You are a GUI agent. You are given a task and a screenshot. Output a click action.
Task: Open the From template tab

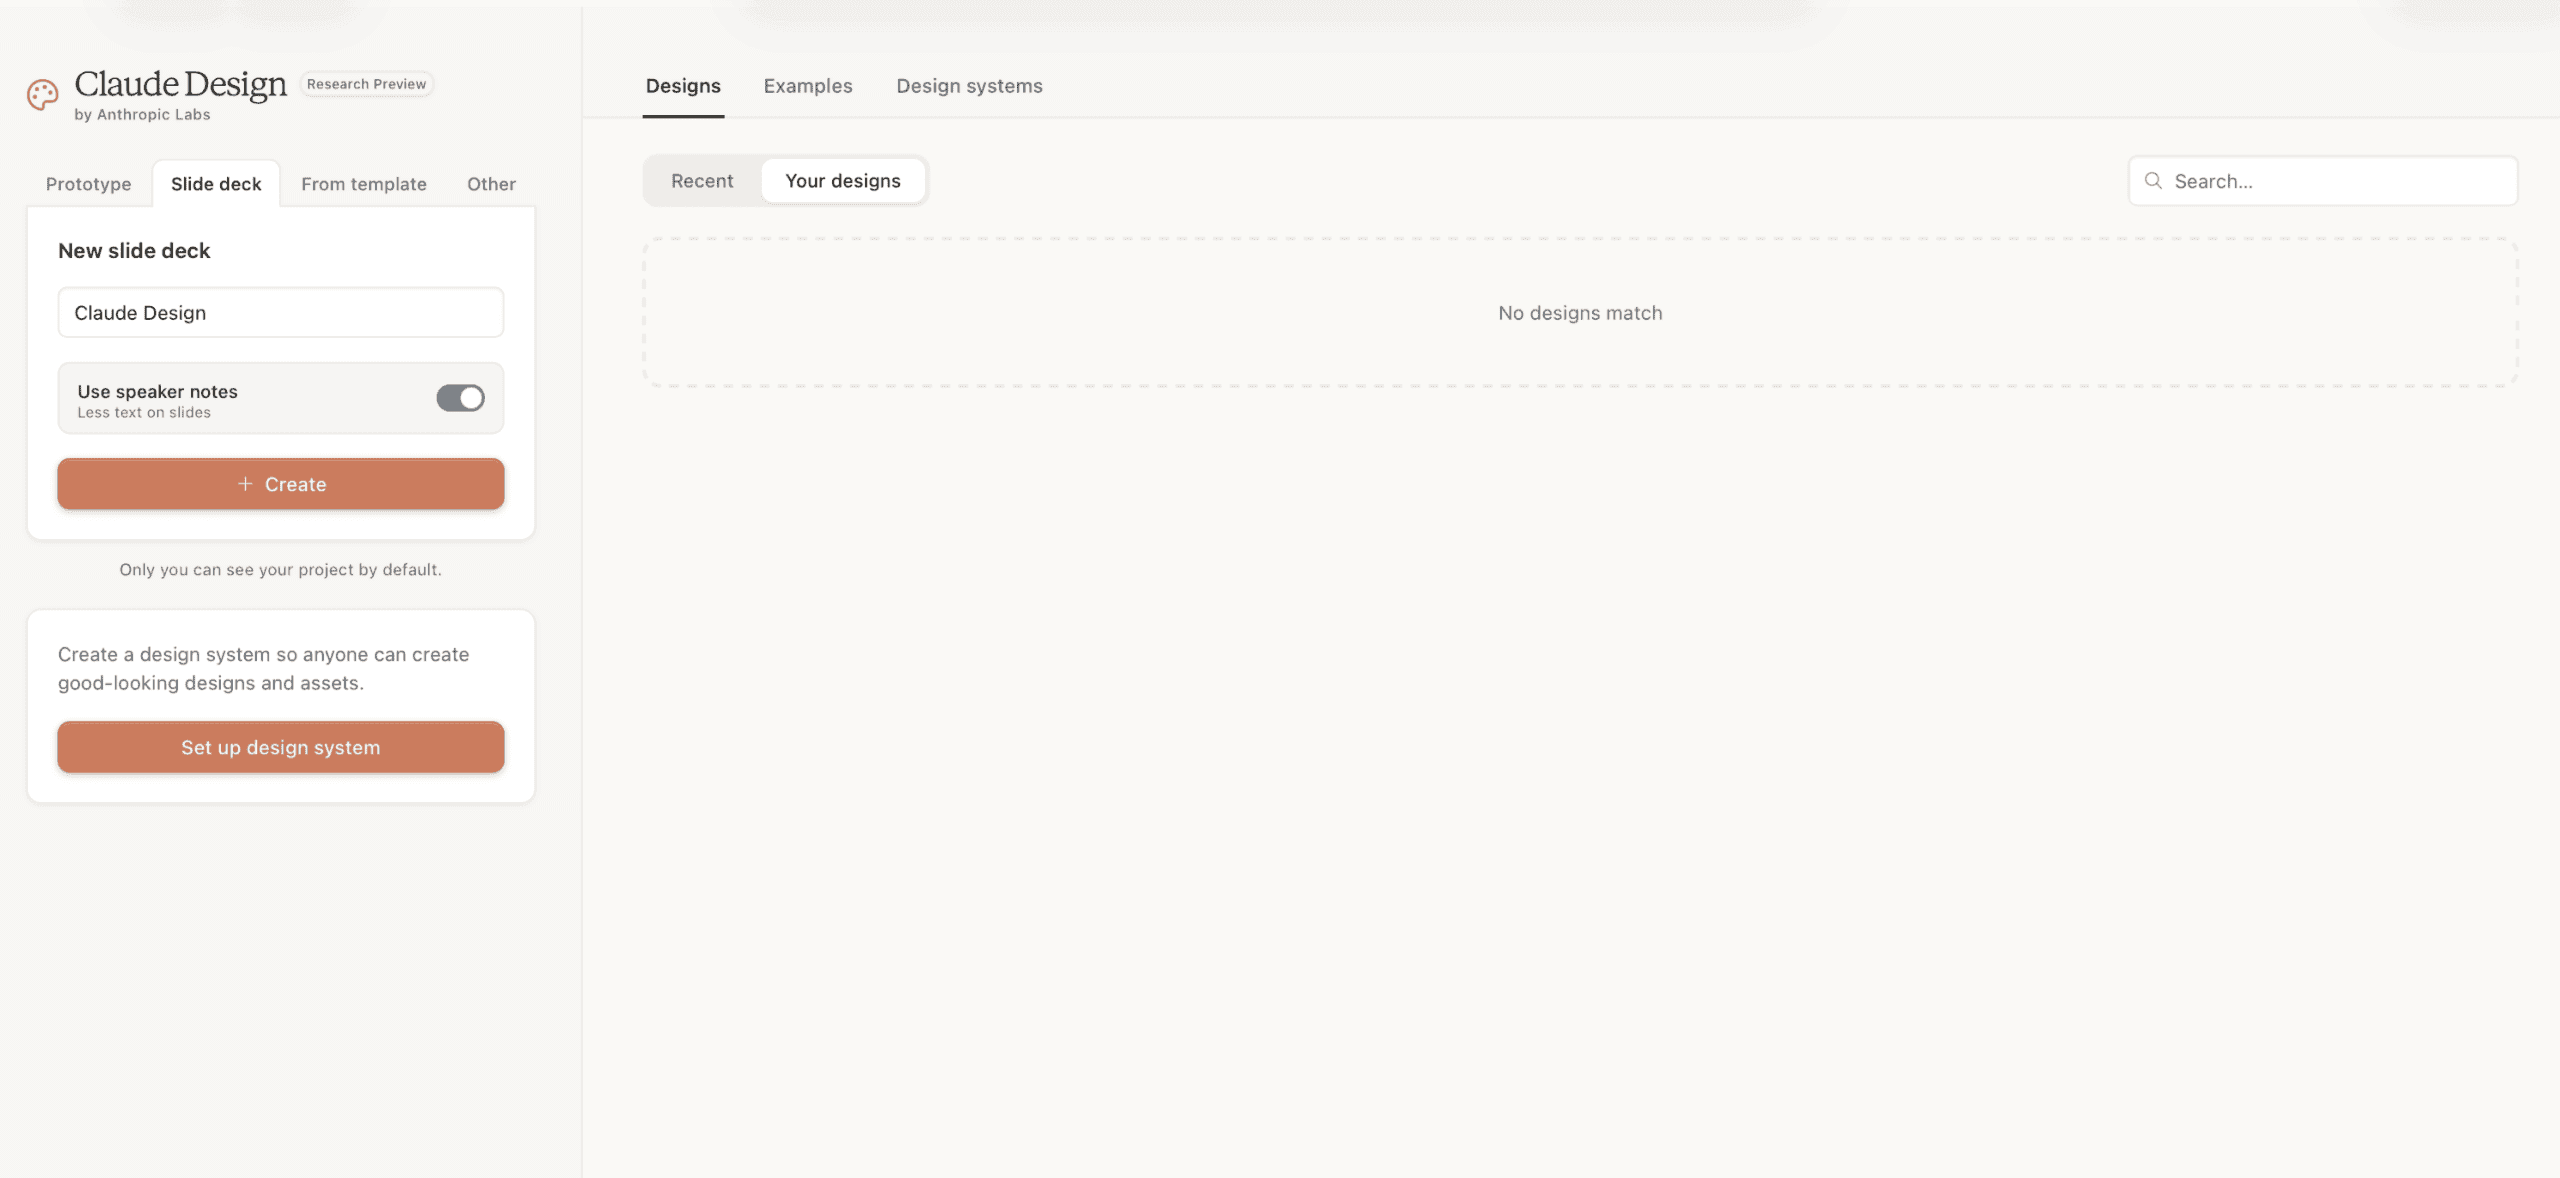pyautogui.click(x=364, y=184)
